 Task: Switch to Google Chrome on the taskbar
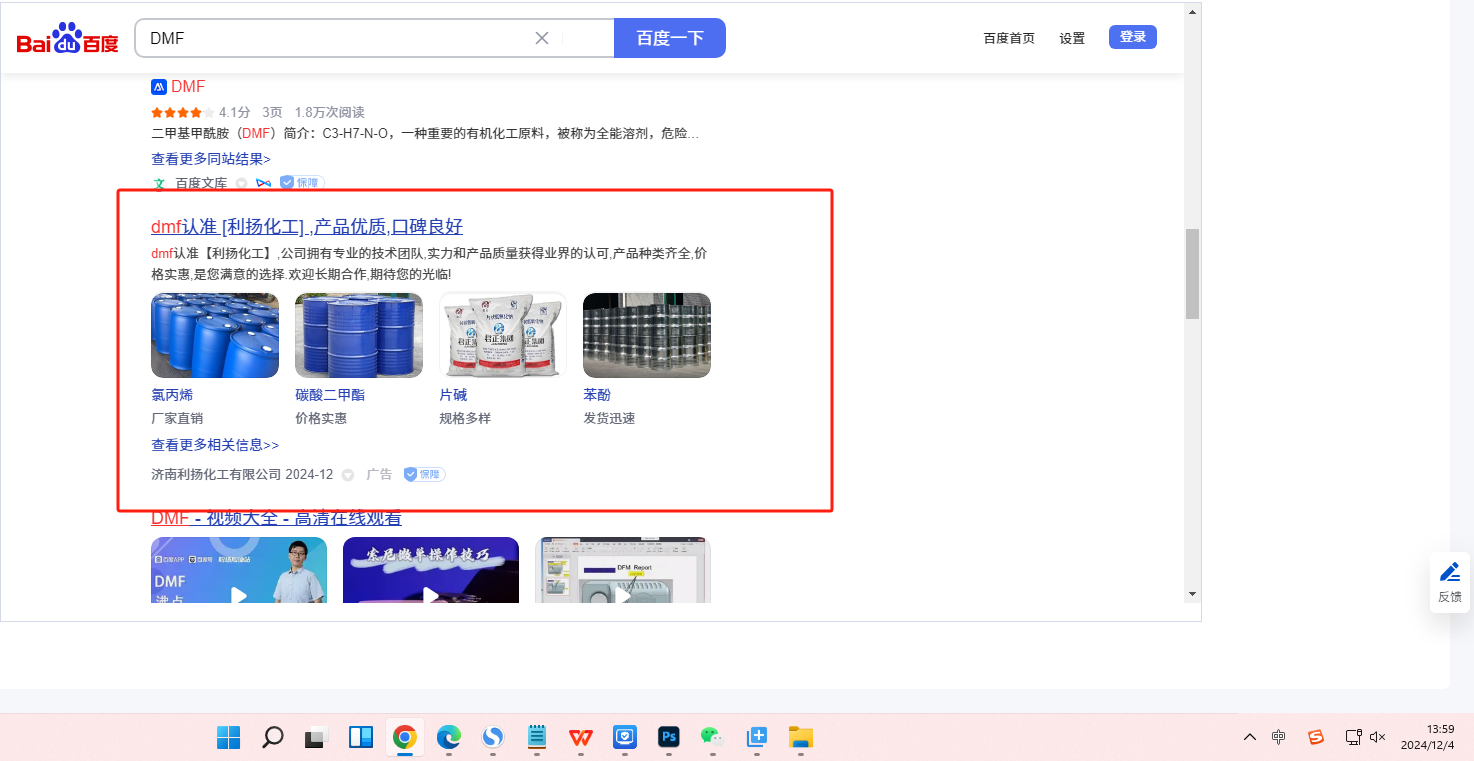[405, 737]
